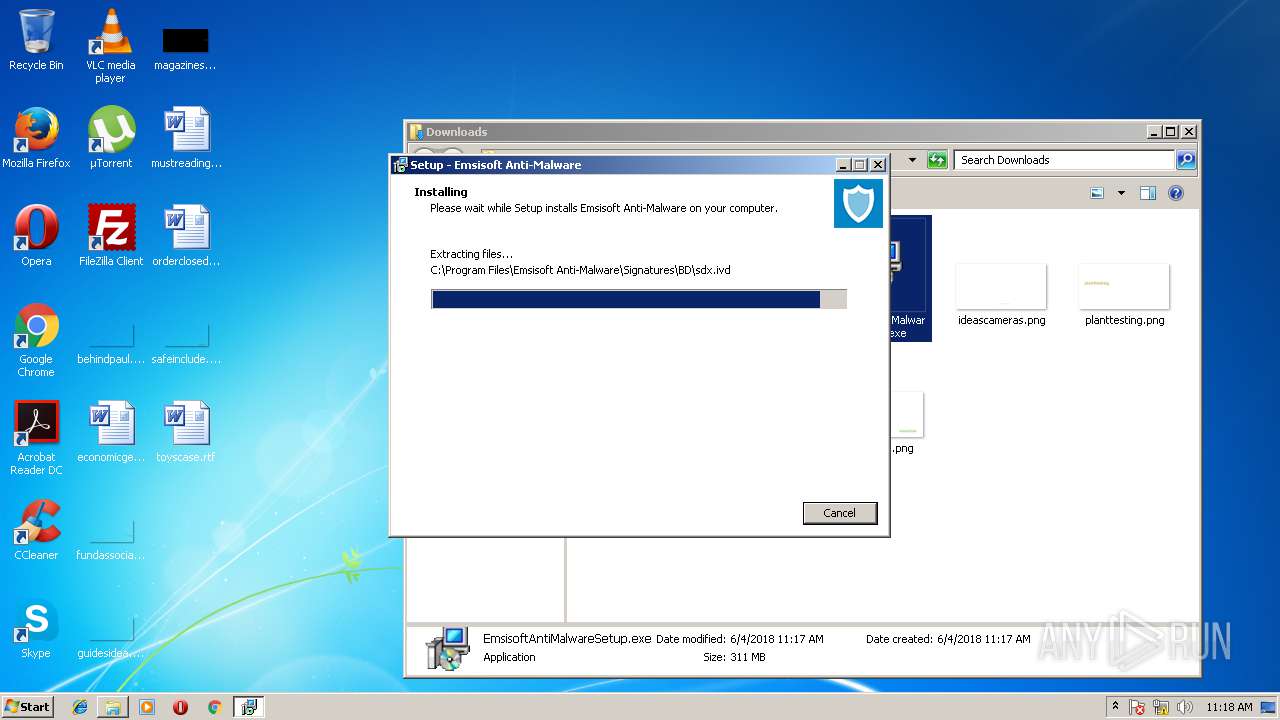Click the green refresh button in Downloads window

pyautogui.click(x=937, y=160)
